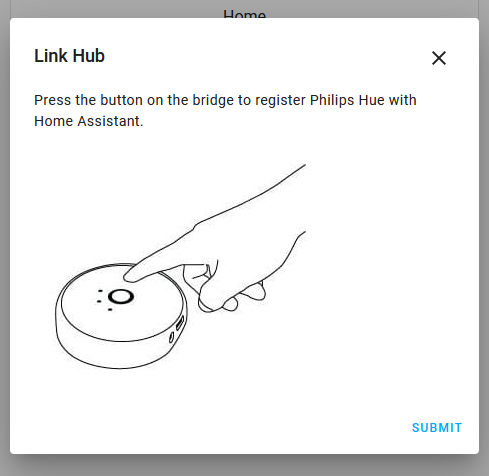Click the small oval port on the bridge side
The width and height of the screenshot is (489, 476).
(171, 337)
